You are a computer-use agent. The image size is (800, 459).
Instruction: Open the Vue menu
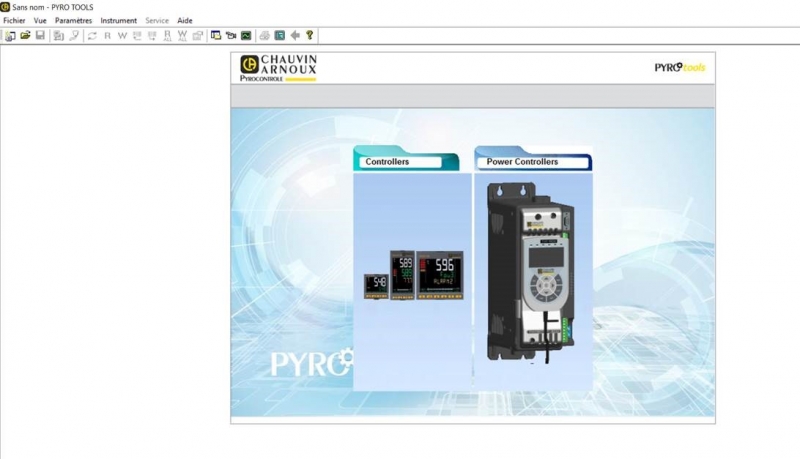click(x=40, y=21)
